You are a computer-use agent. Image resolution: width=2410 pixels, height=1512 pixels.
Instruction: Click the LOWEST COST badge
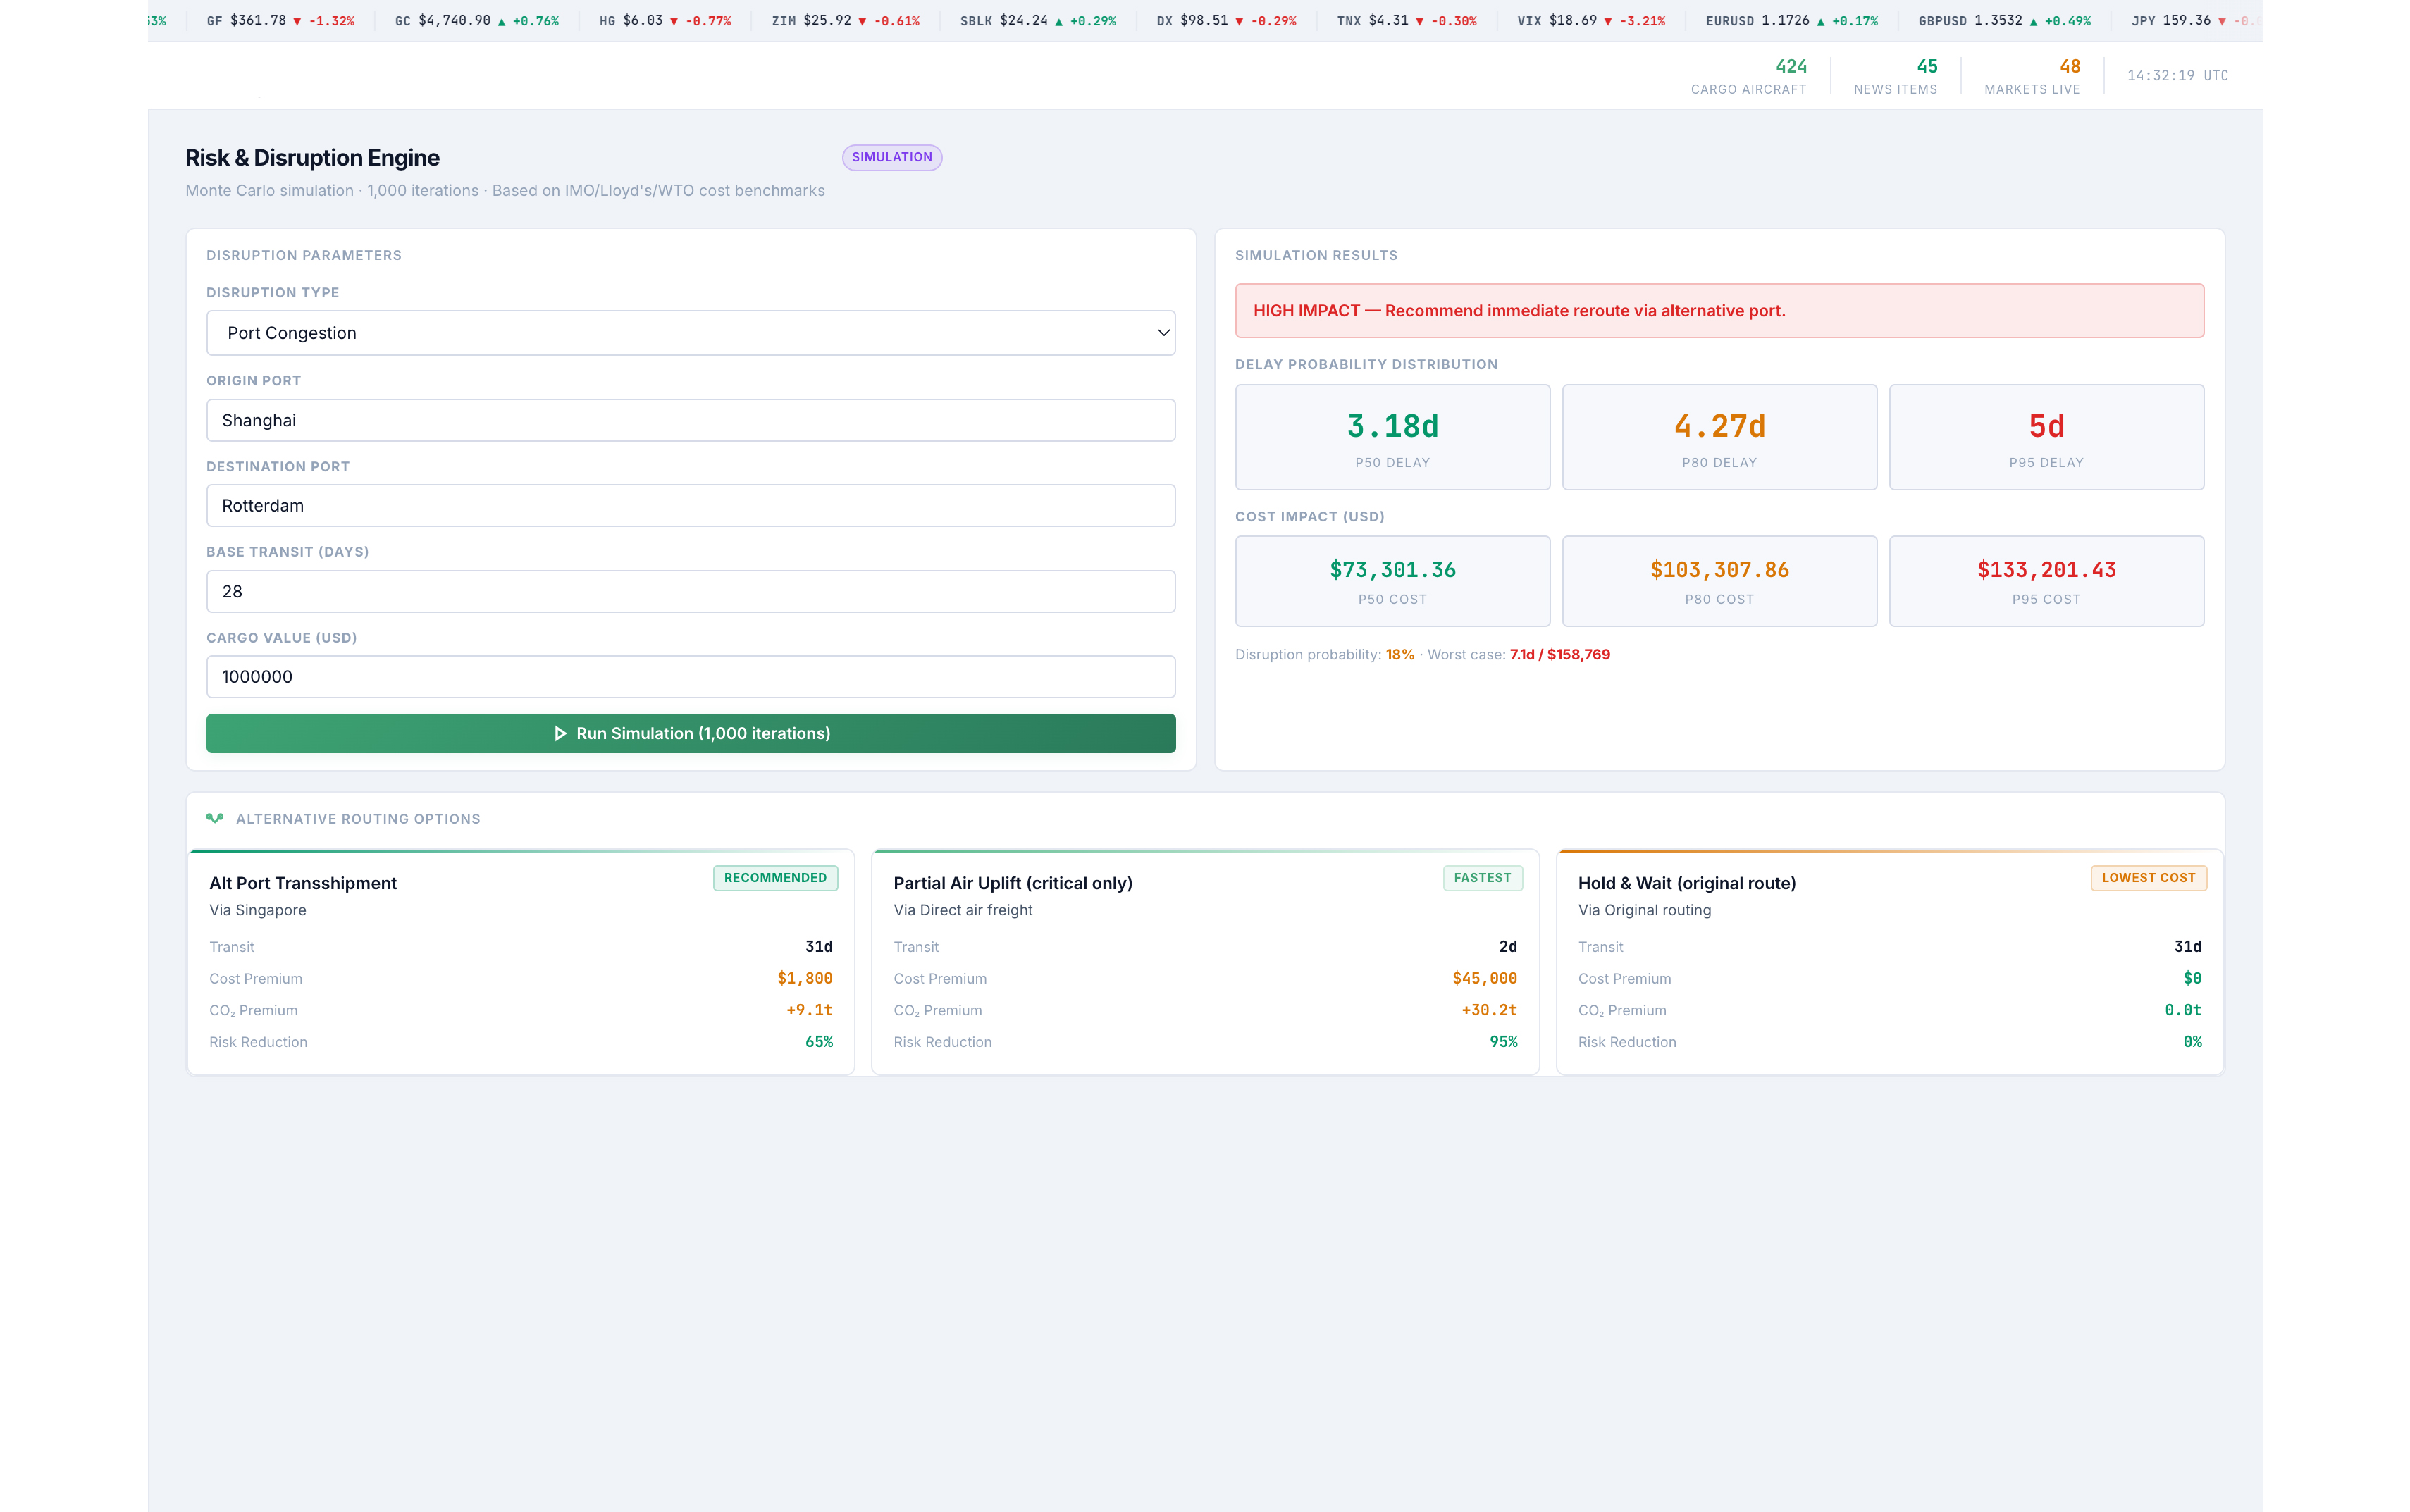click(2148, 878)
